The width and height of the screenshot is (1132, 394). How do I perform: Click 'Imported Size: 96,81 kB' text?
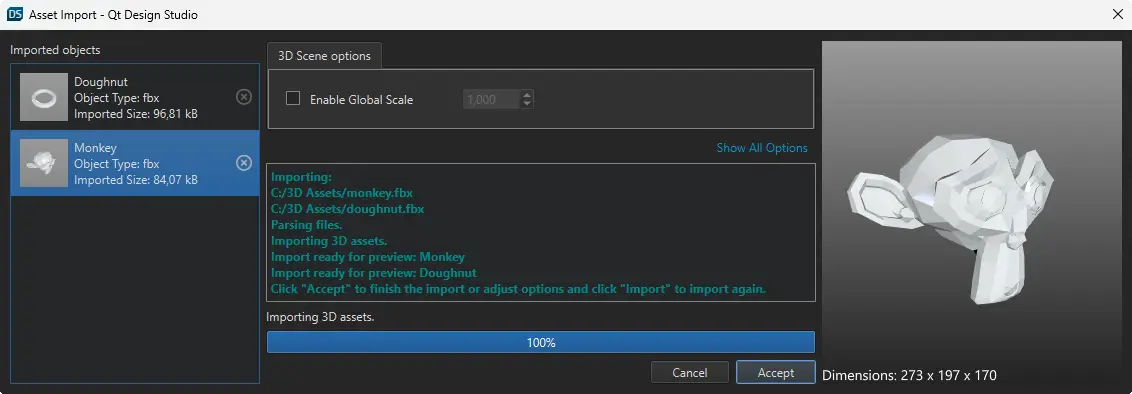click(136, 114)
